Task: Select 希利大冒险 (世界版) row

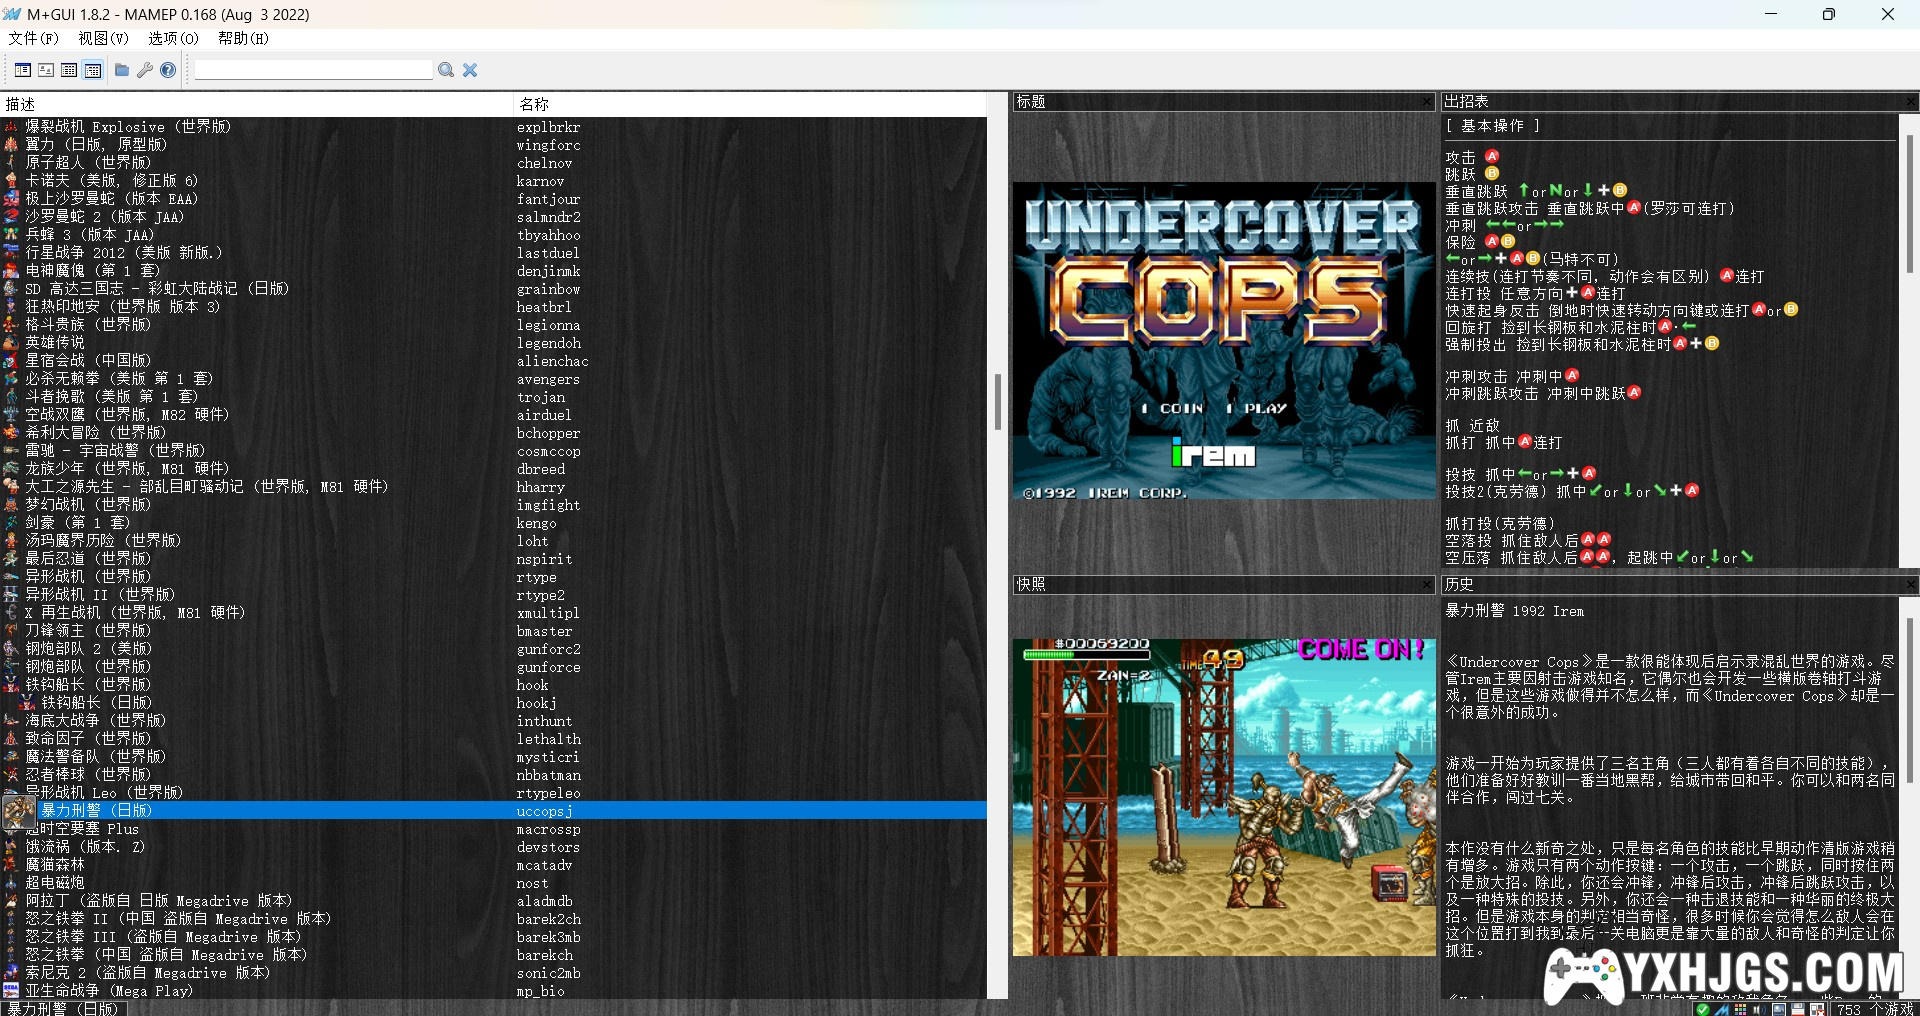Action: point(494,433)
